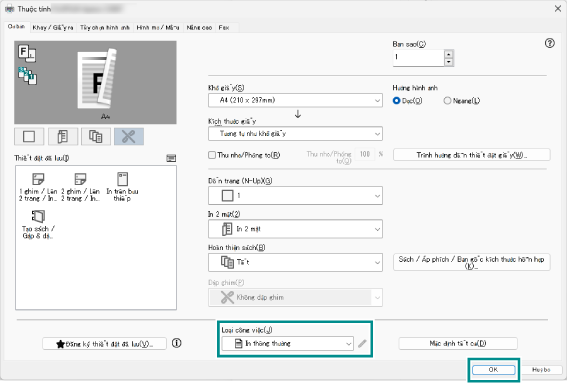Open the Khổ giấy paper size dropdown

point(295,100)
